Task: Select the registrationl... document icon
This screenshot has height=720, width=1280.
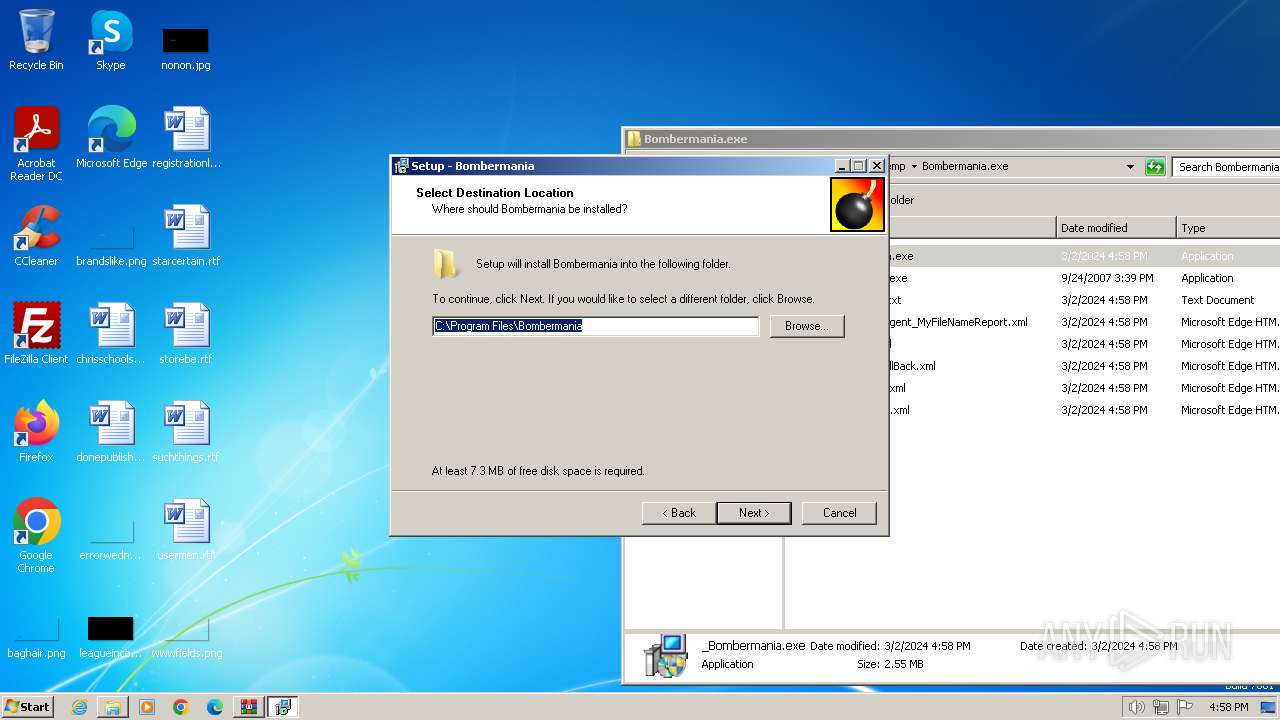Action: [186, 138]
